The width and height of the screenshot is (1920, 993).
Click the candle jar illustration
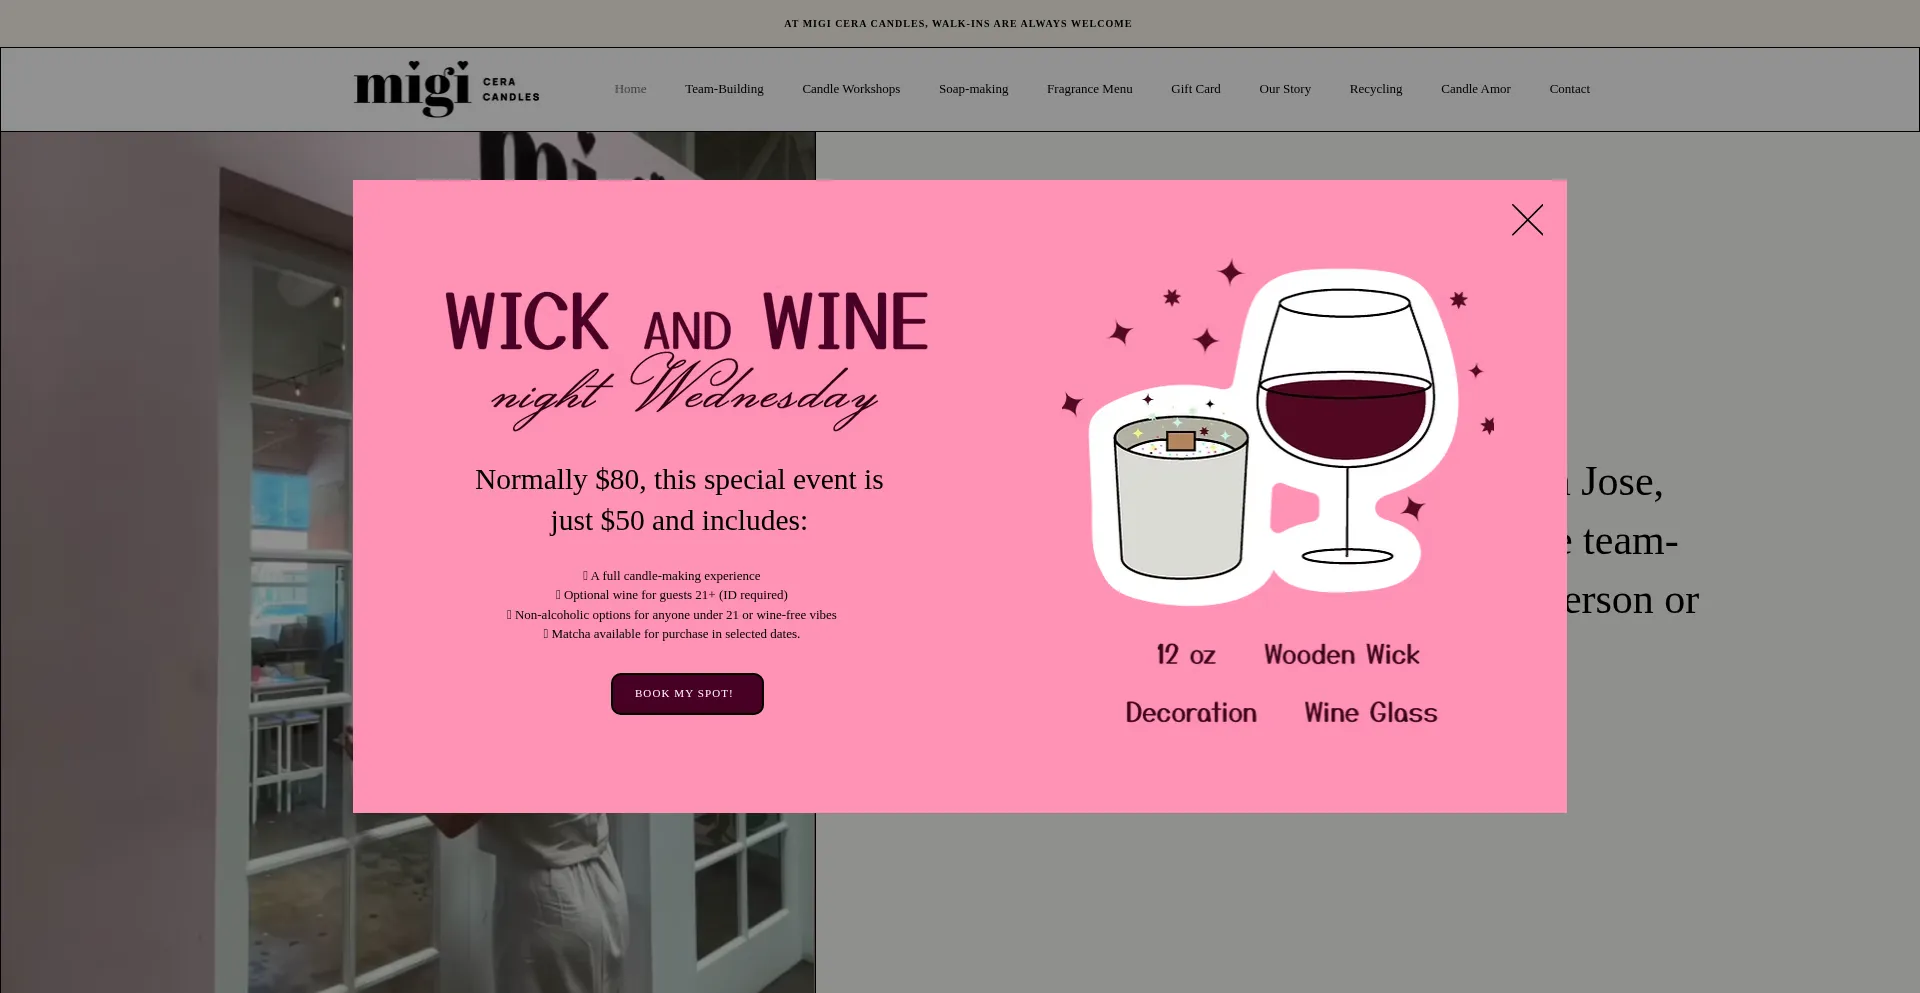click(1180, 500)
